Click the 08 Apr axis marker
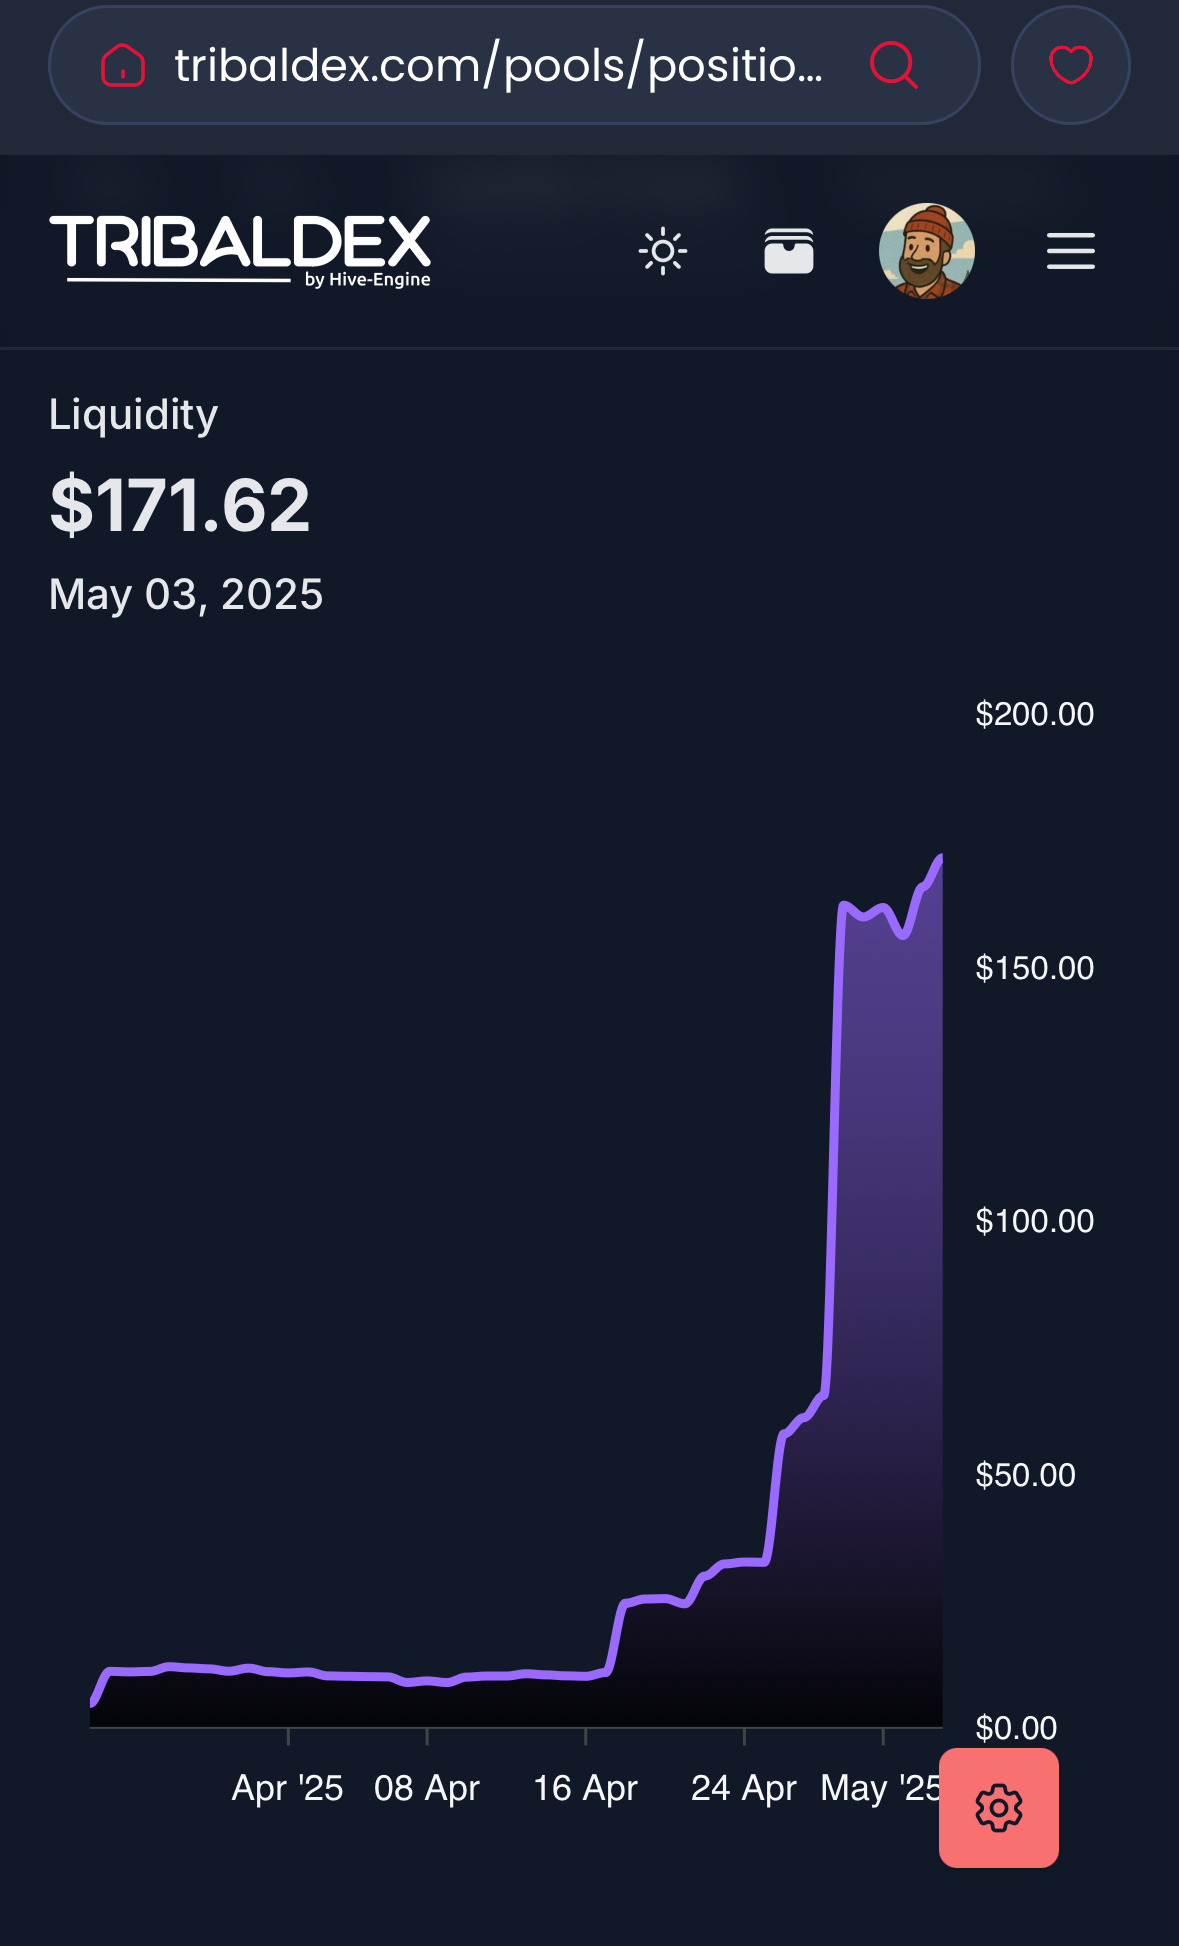 [x=427, y=1788]
